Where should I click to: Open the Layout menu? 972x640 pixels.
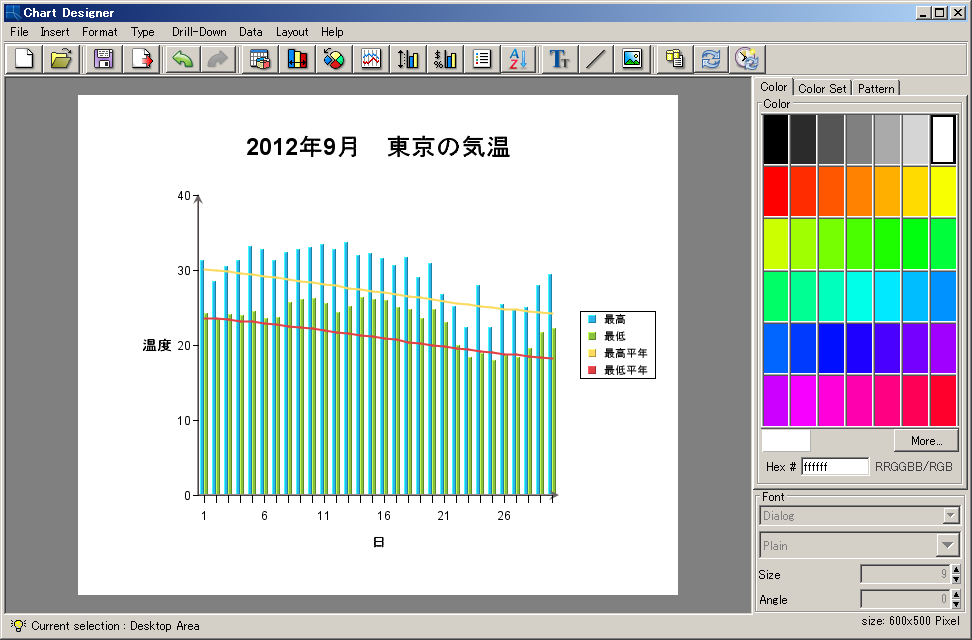(x=292, y=32)
